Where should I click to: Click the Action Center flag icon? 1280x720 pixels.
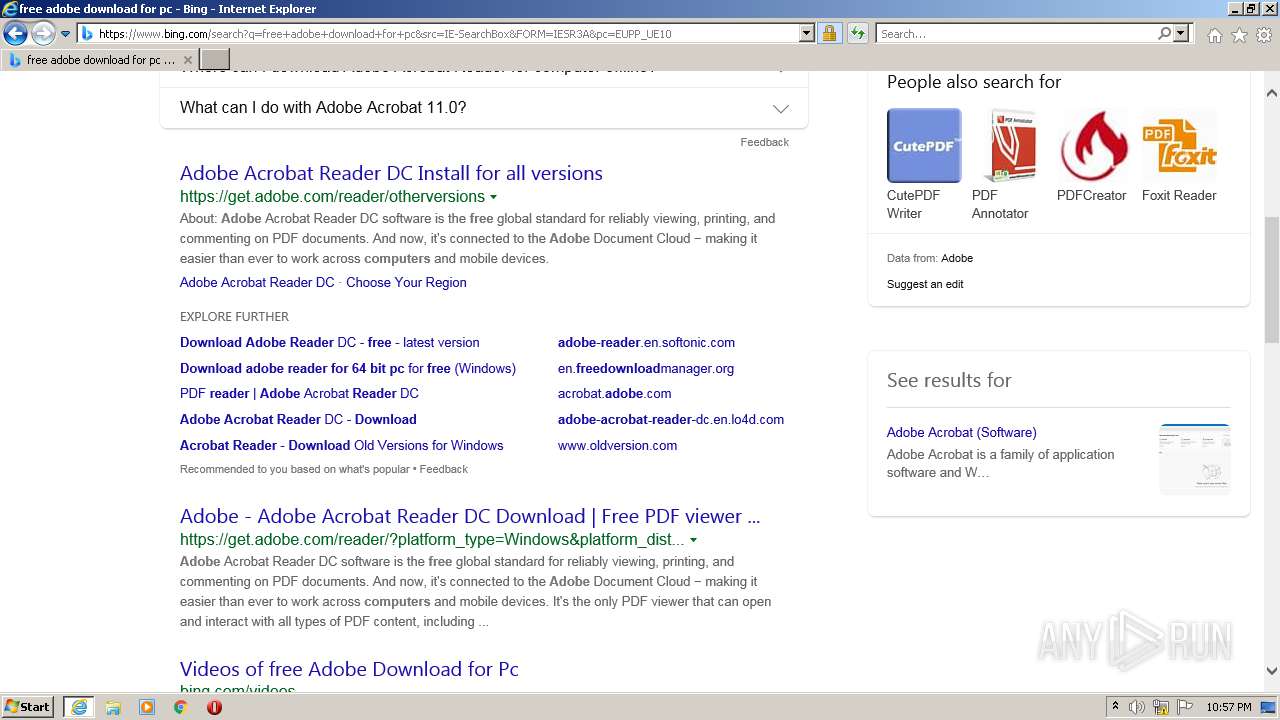click(1185, 707)
